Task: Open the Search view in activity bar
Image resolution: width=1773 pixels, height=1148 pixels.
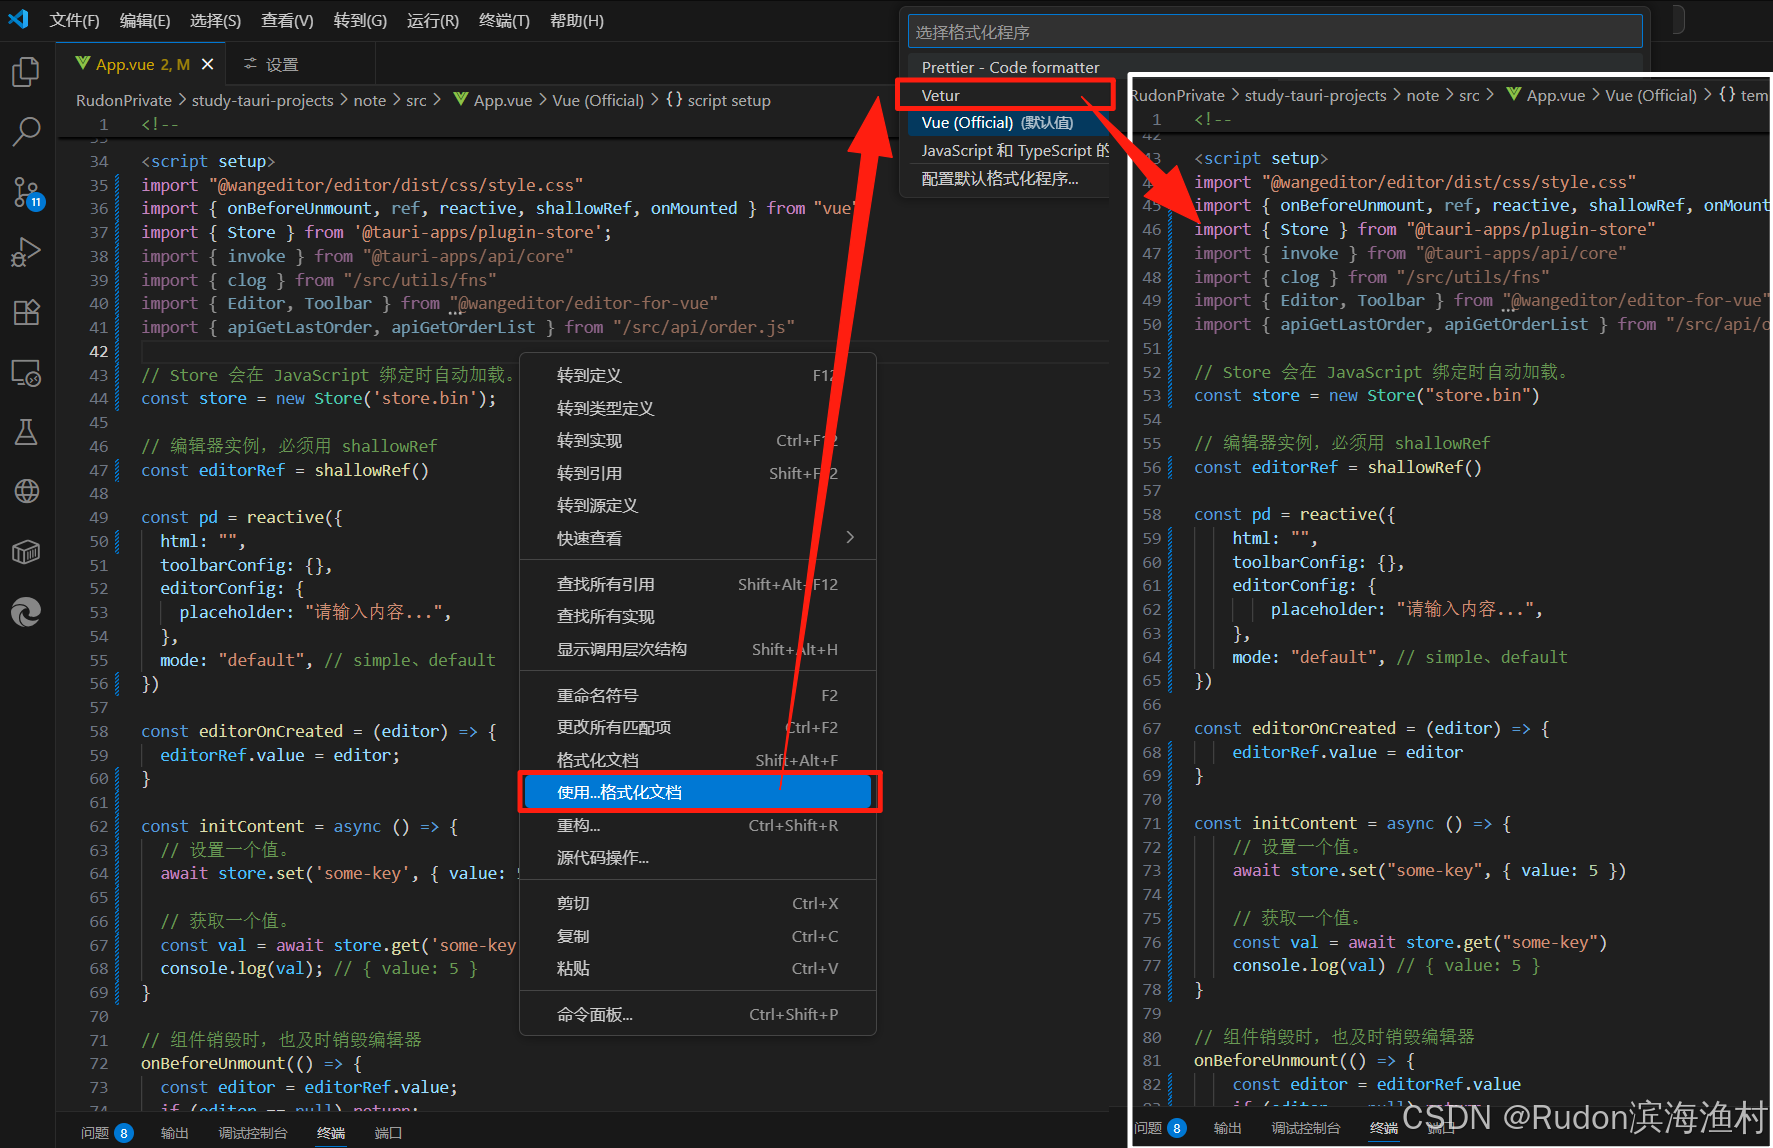Action: tap(26, 131)
